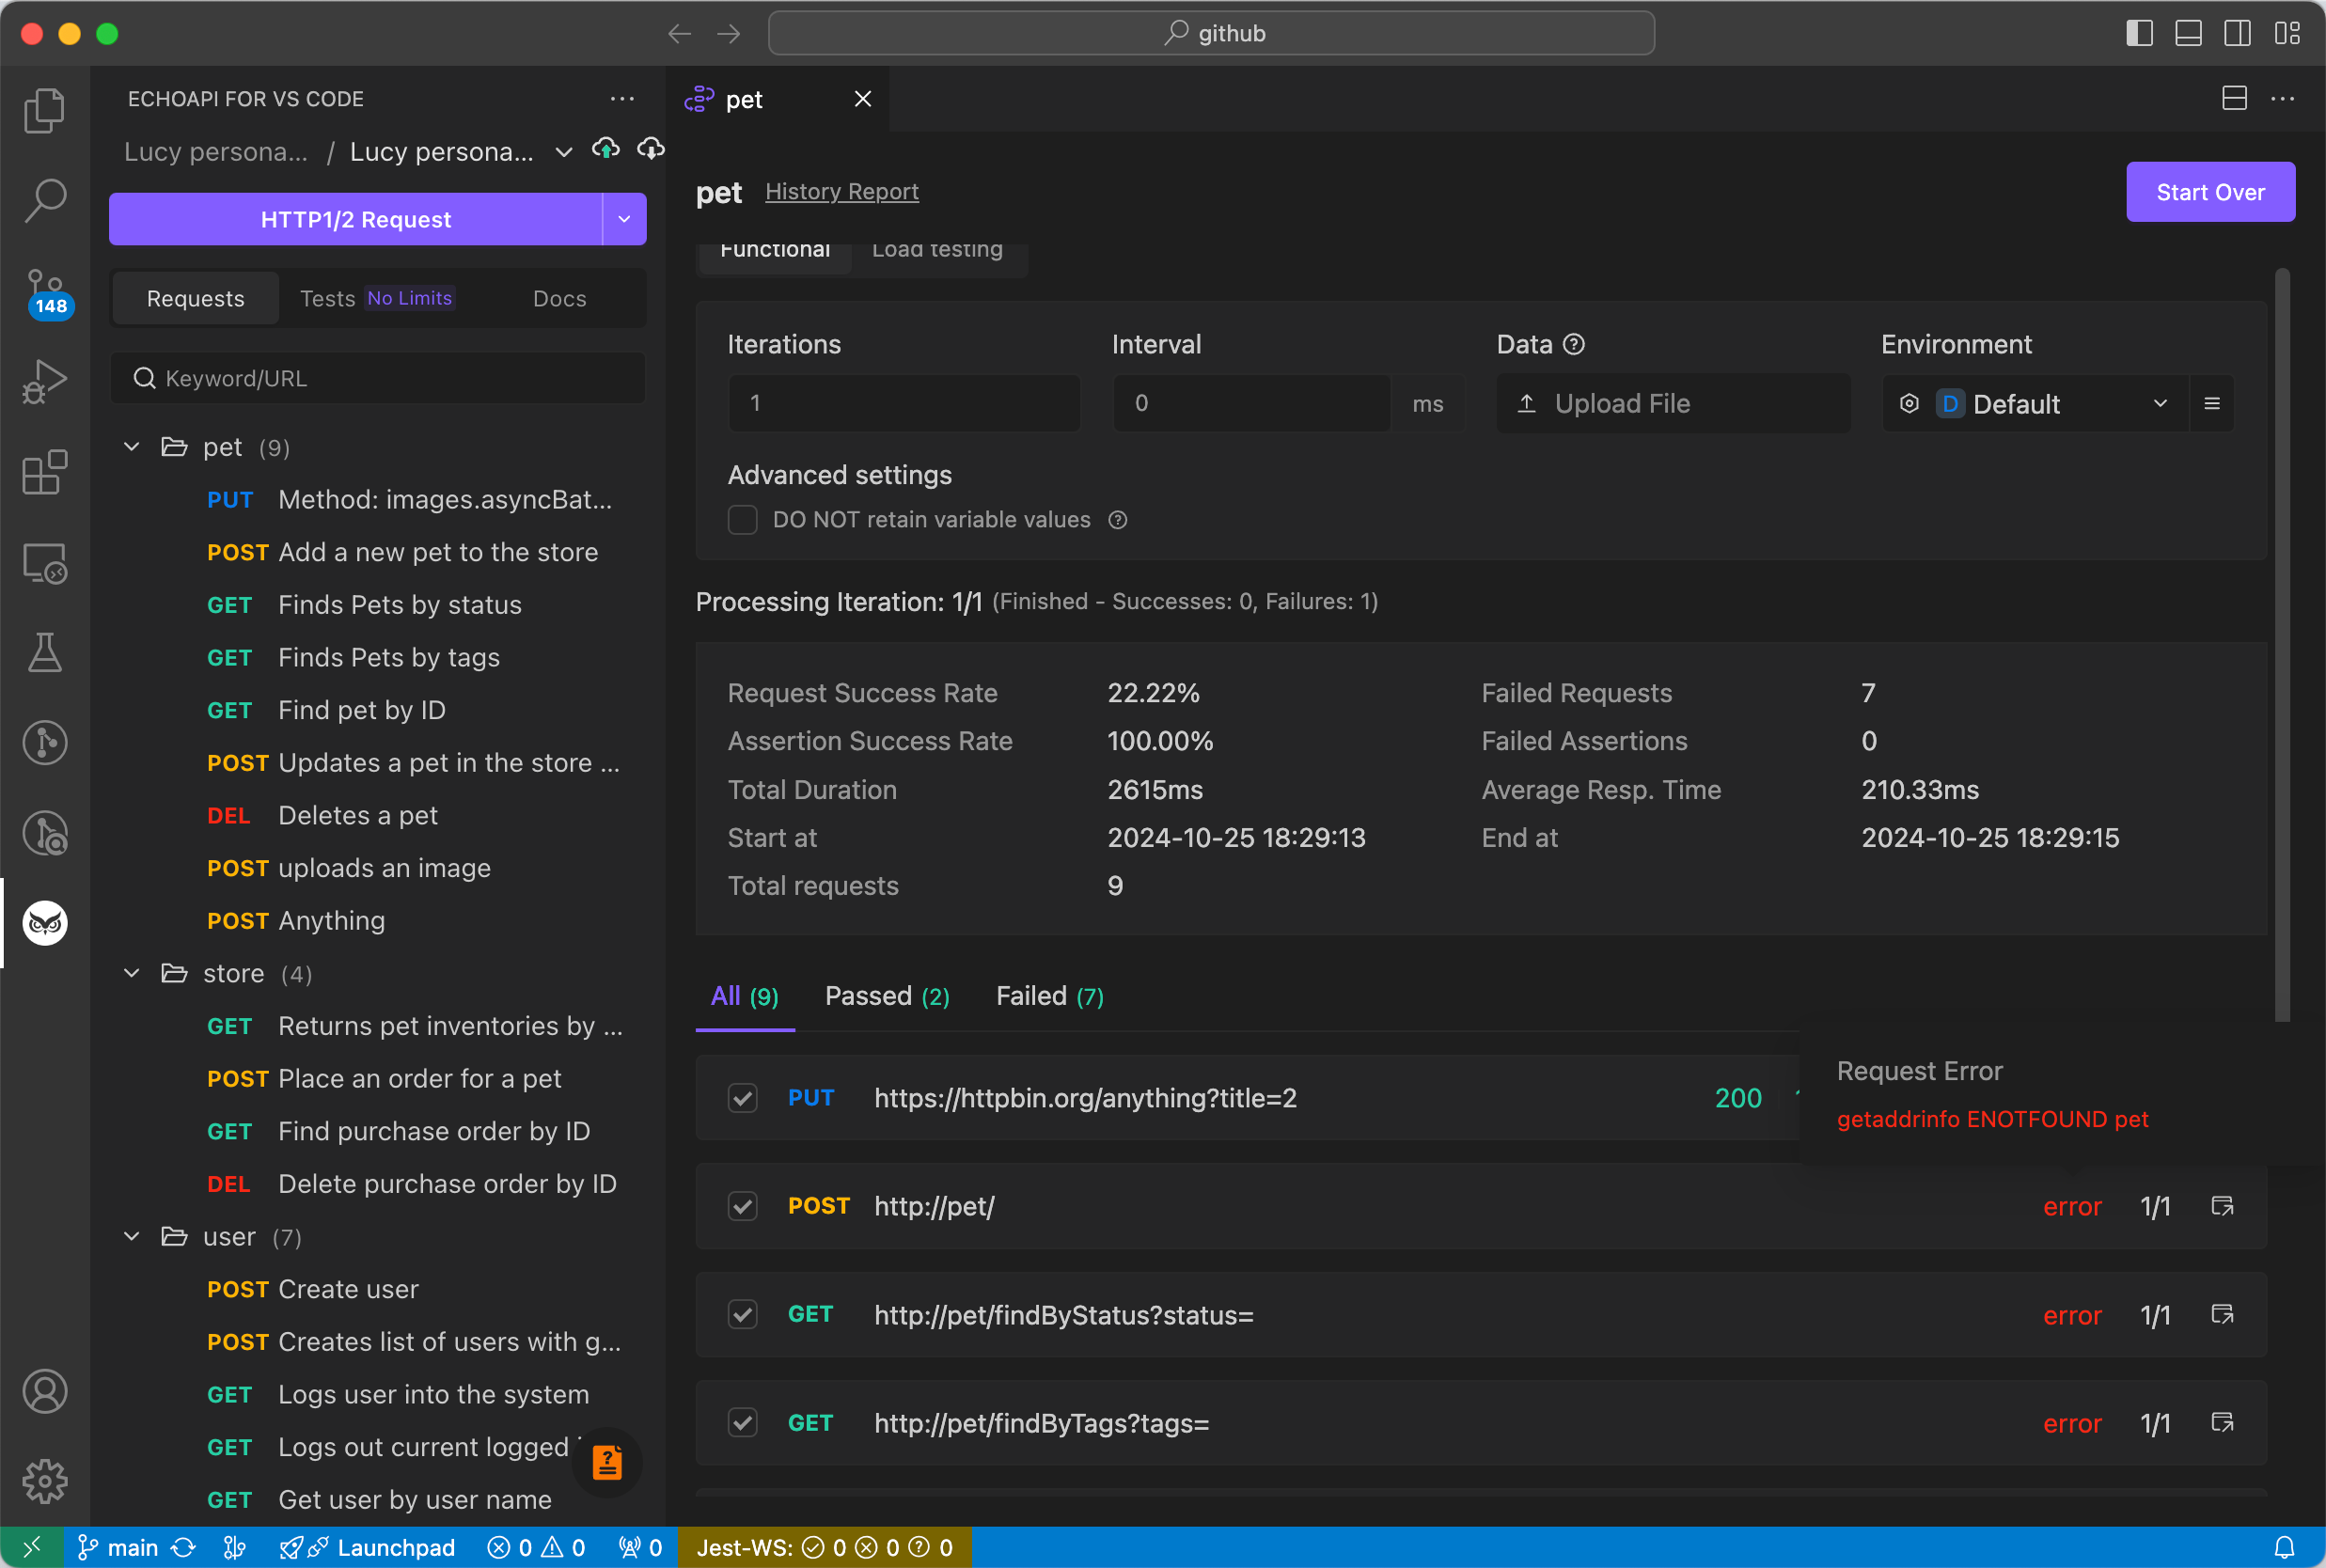Viewport: 2326px width, 1568px height.
Task: Click the cloud download pull icon
Action: coord(651,150)
